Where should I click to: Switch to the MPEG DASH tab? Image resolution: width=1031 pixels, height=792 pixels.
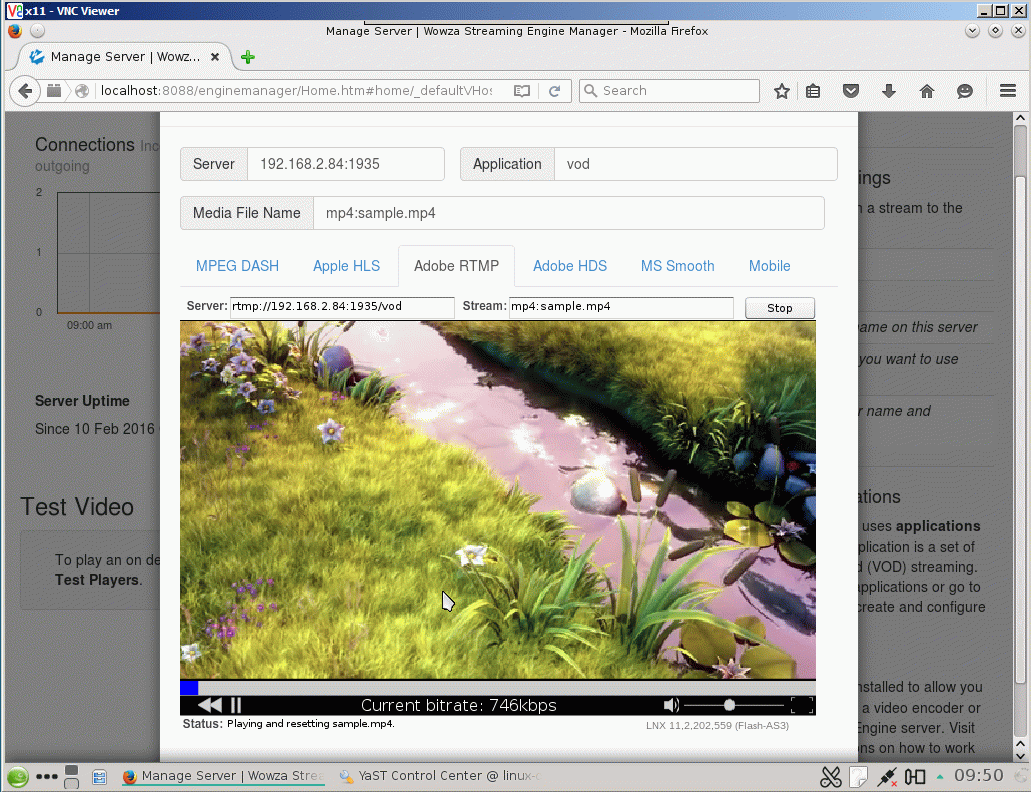(x=237, y=266)
